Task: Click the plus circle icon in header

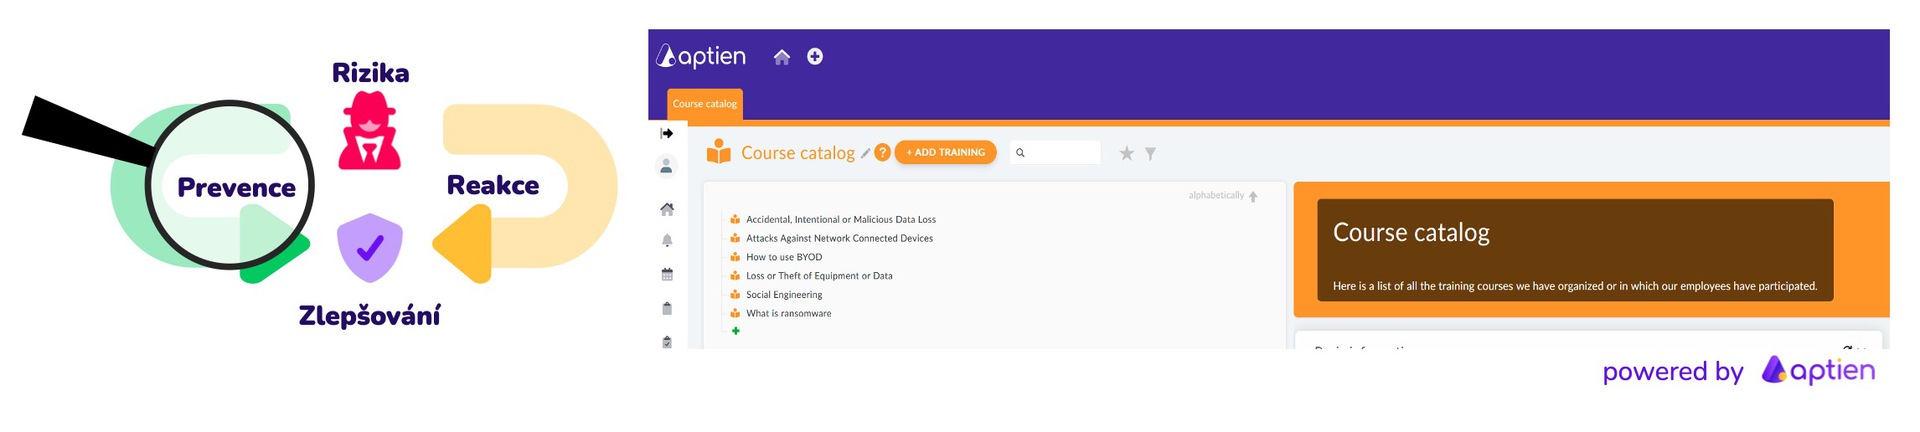Action: click(x=815, y=57)
